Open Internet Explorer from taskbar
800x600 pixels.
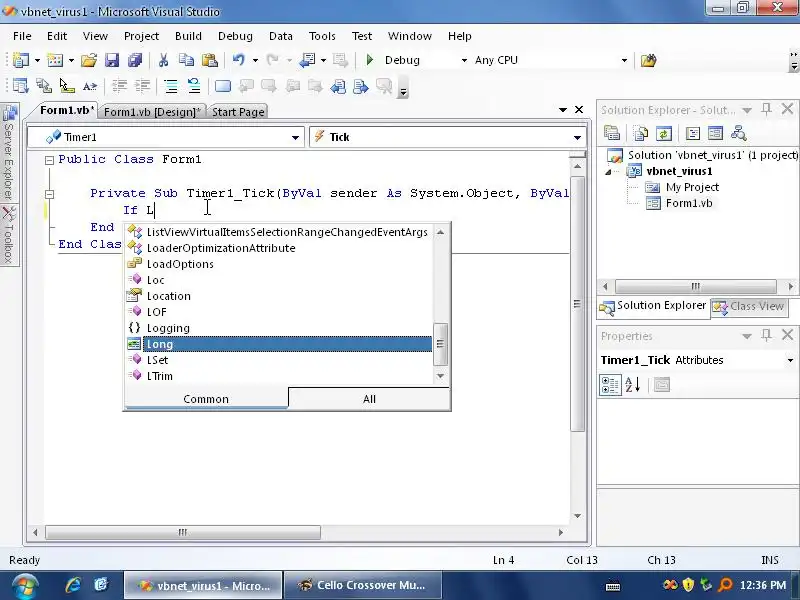73,585
